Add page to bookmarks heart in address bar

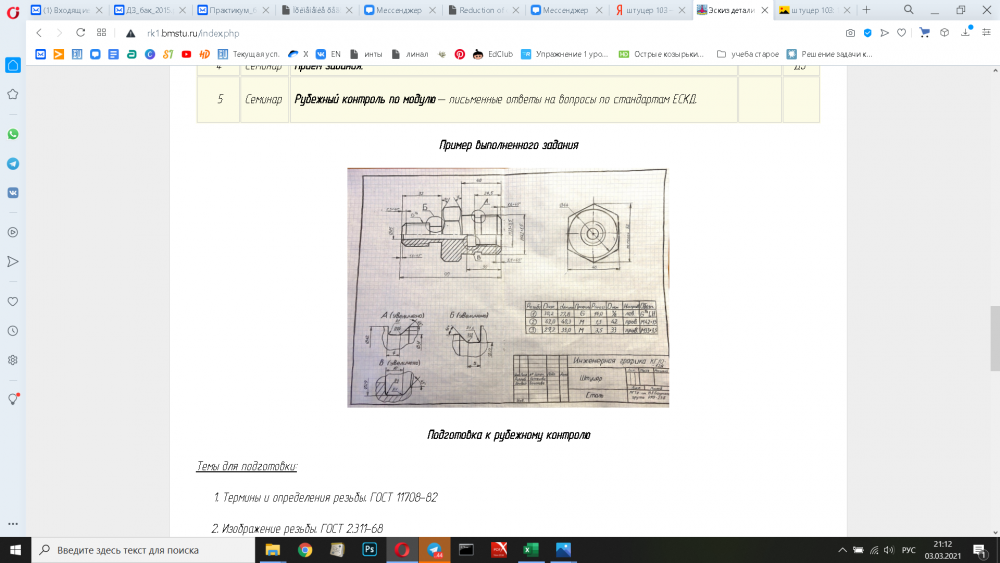[x=901, y=33]
